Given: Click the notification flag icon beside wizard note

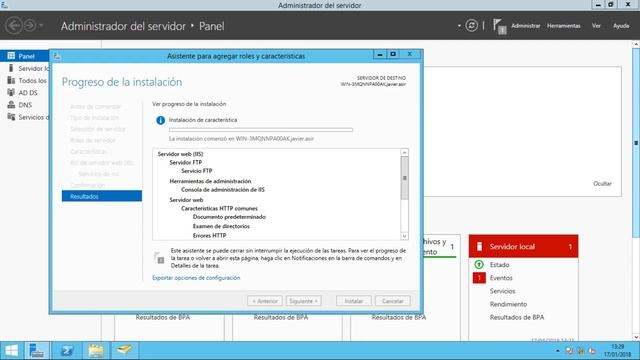Looking at the screenshot, I should pyautogui.click(x=159, y=258).
